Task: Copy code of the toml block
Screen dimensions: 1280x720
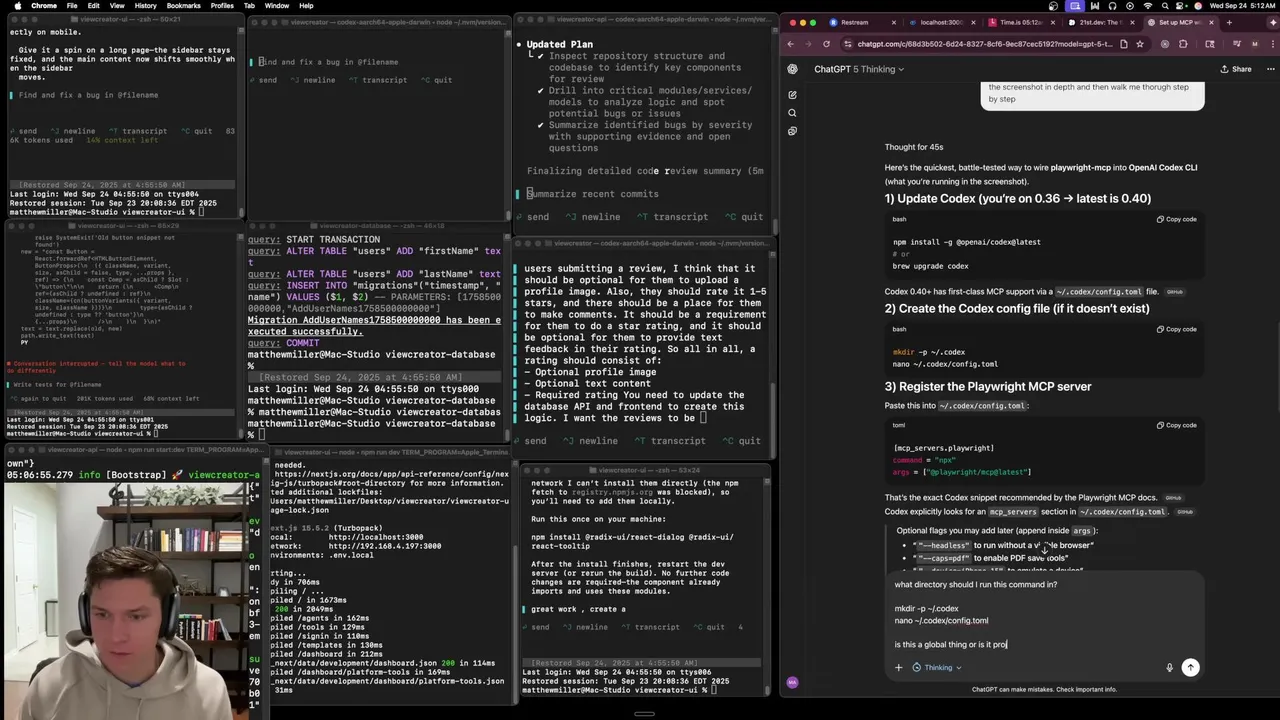Action: tap(1176, 425)
